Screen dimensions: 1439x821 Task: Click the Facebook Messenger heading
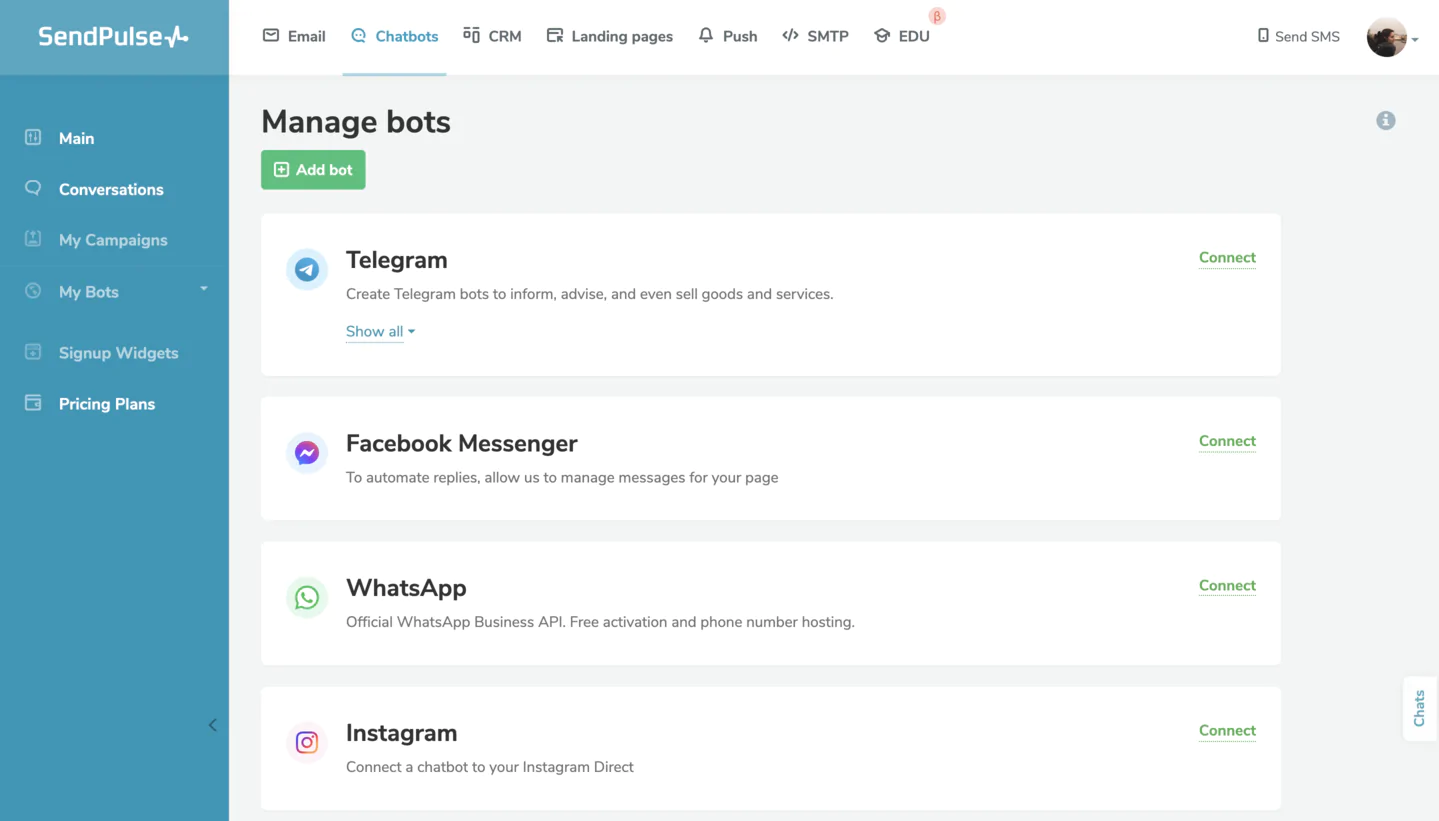coord(462,443)
